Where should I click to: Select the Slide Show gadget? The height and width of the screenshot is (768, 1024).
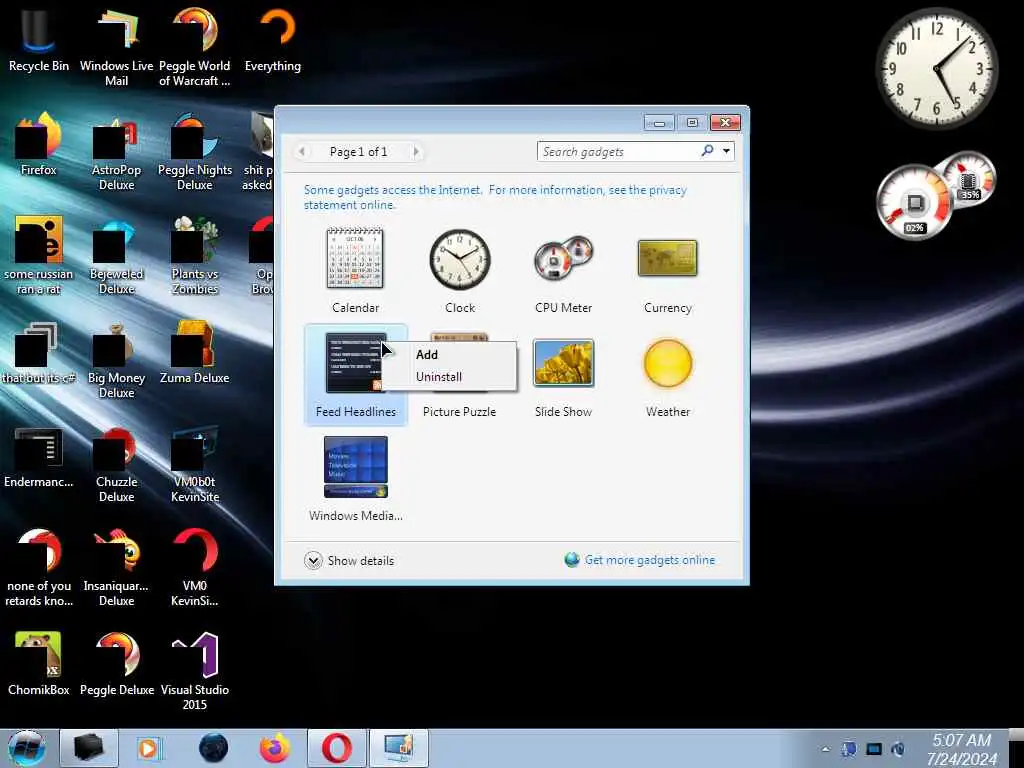(x=564, y=375)
